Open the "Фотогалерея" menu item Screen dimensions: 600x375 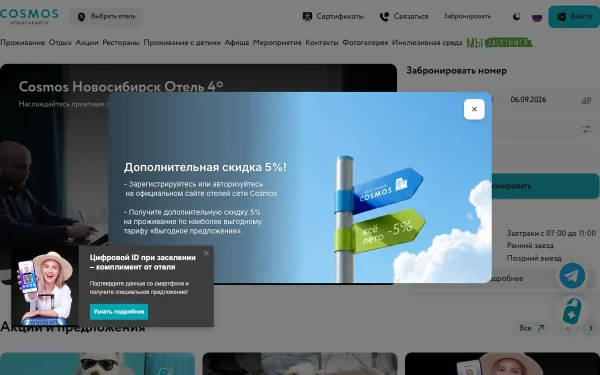[x=365, y=42]
